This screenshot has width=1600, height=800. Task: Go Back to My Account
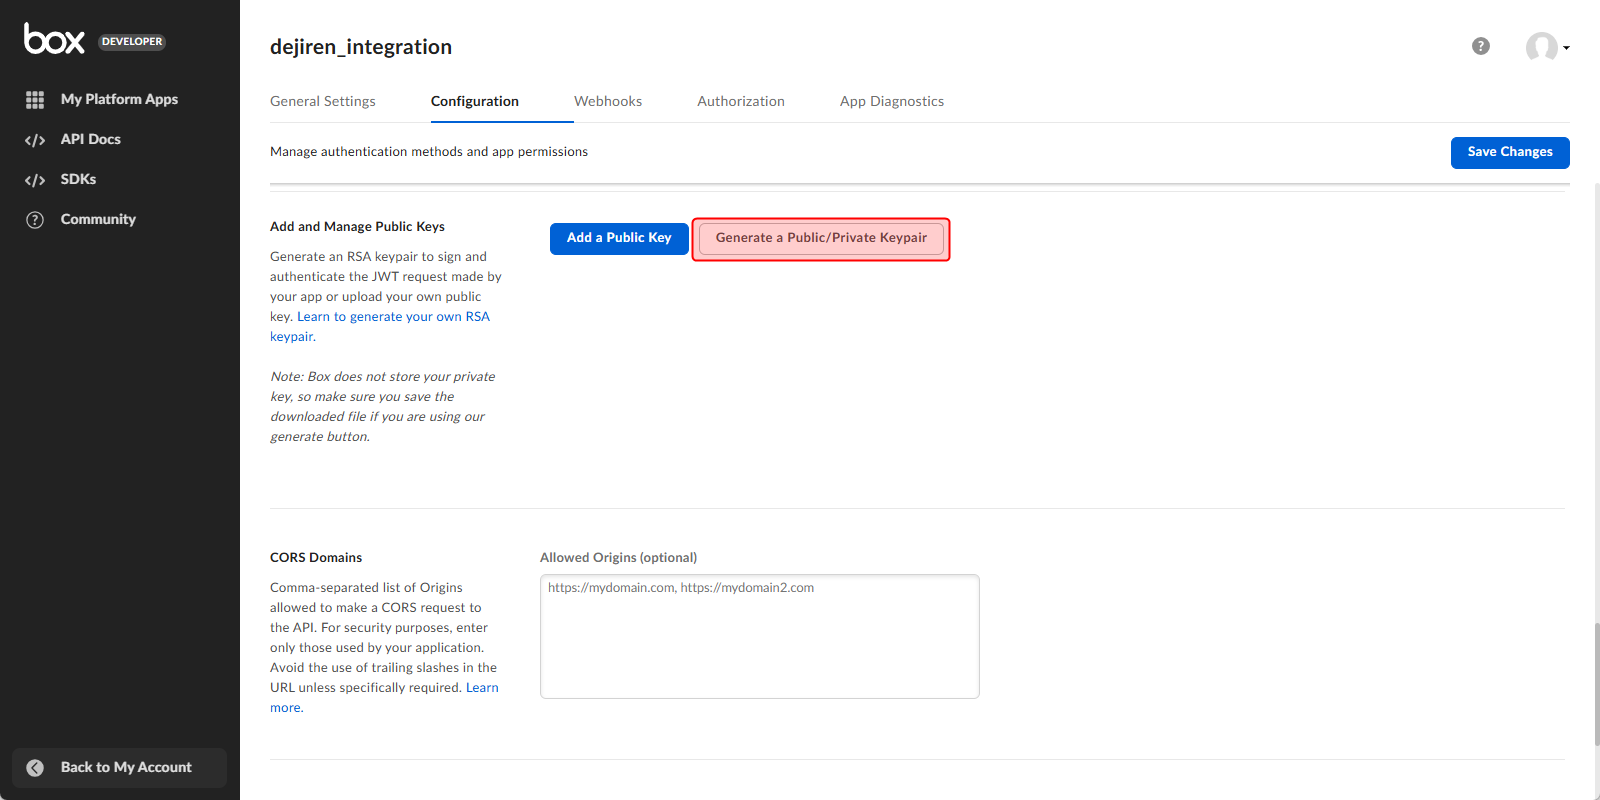point(120,768)
